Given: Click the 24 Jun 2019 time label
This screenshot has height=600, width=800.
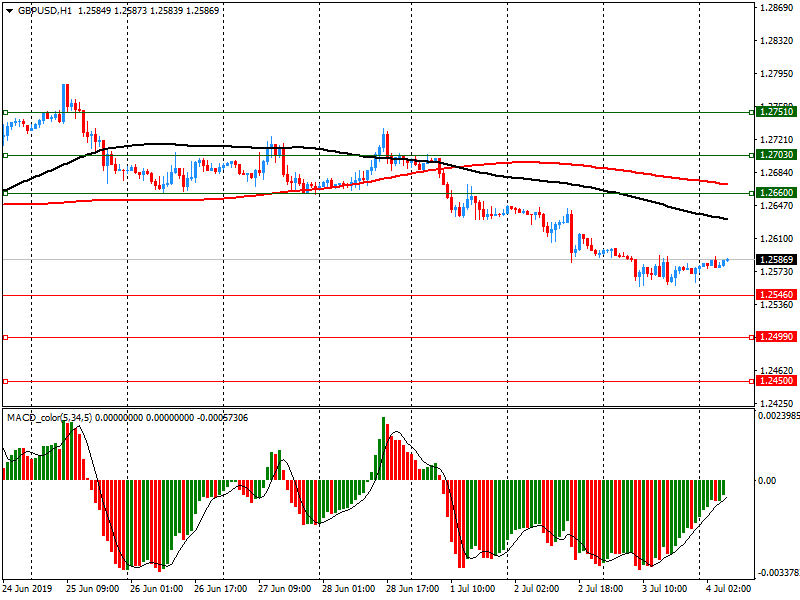Looking at the screenshot, I should [x=28, y=589].
